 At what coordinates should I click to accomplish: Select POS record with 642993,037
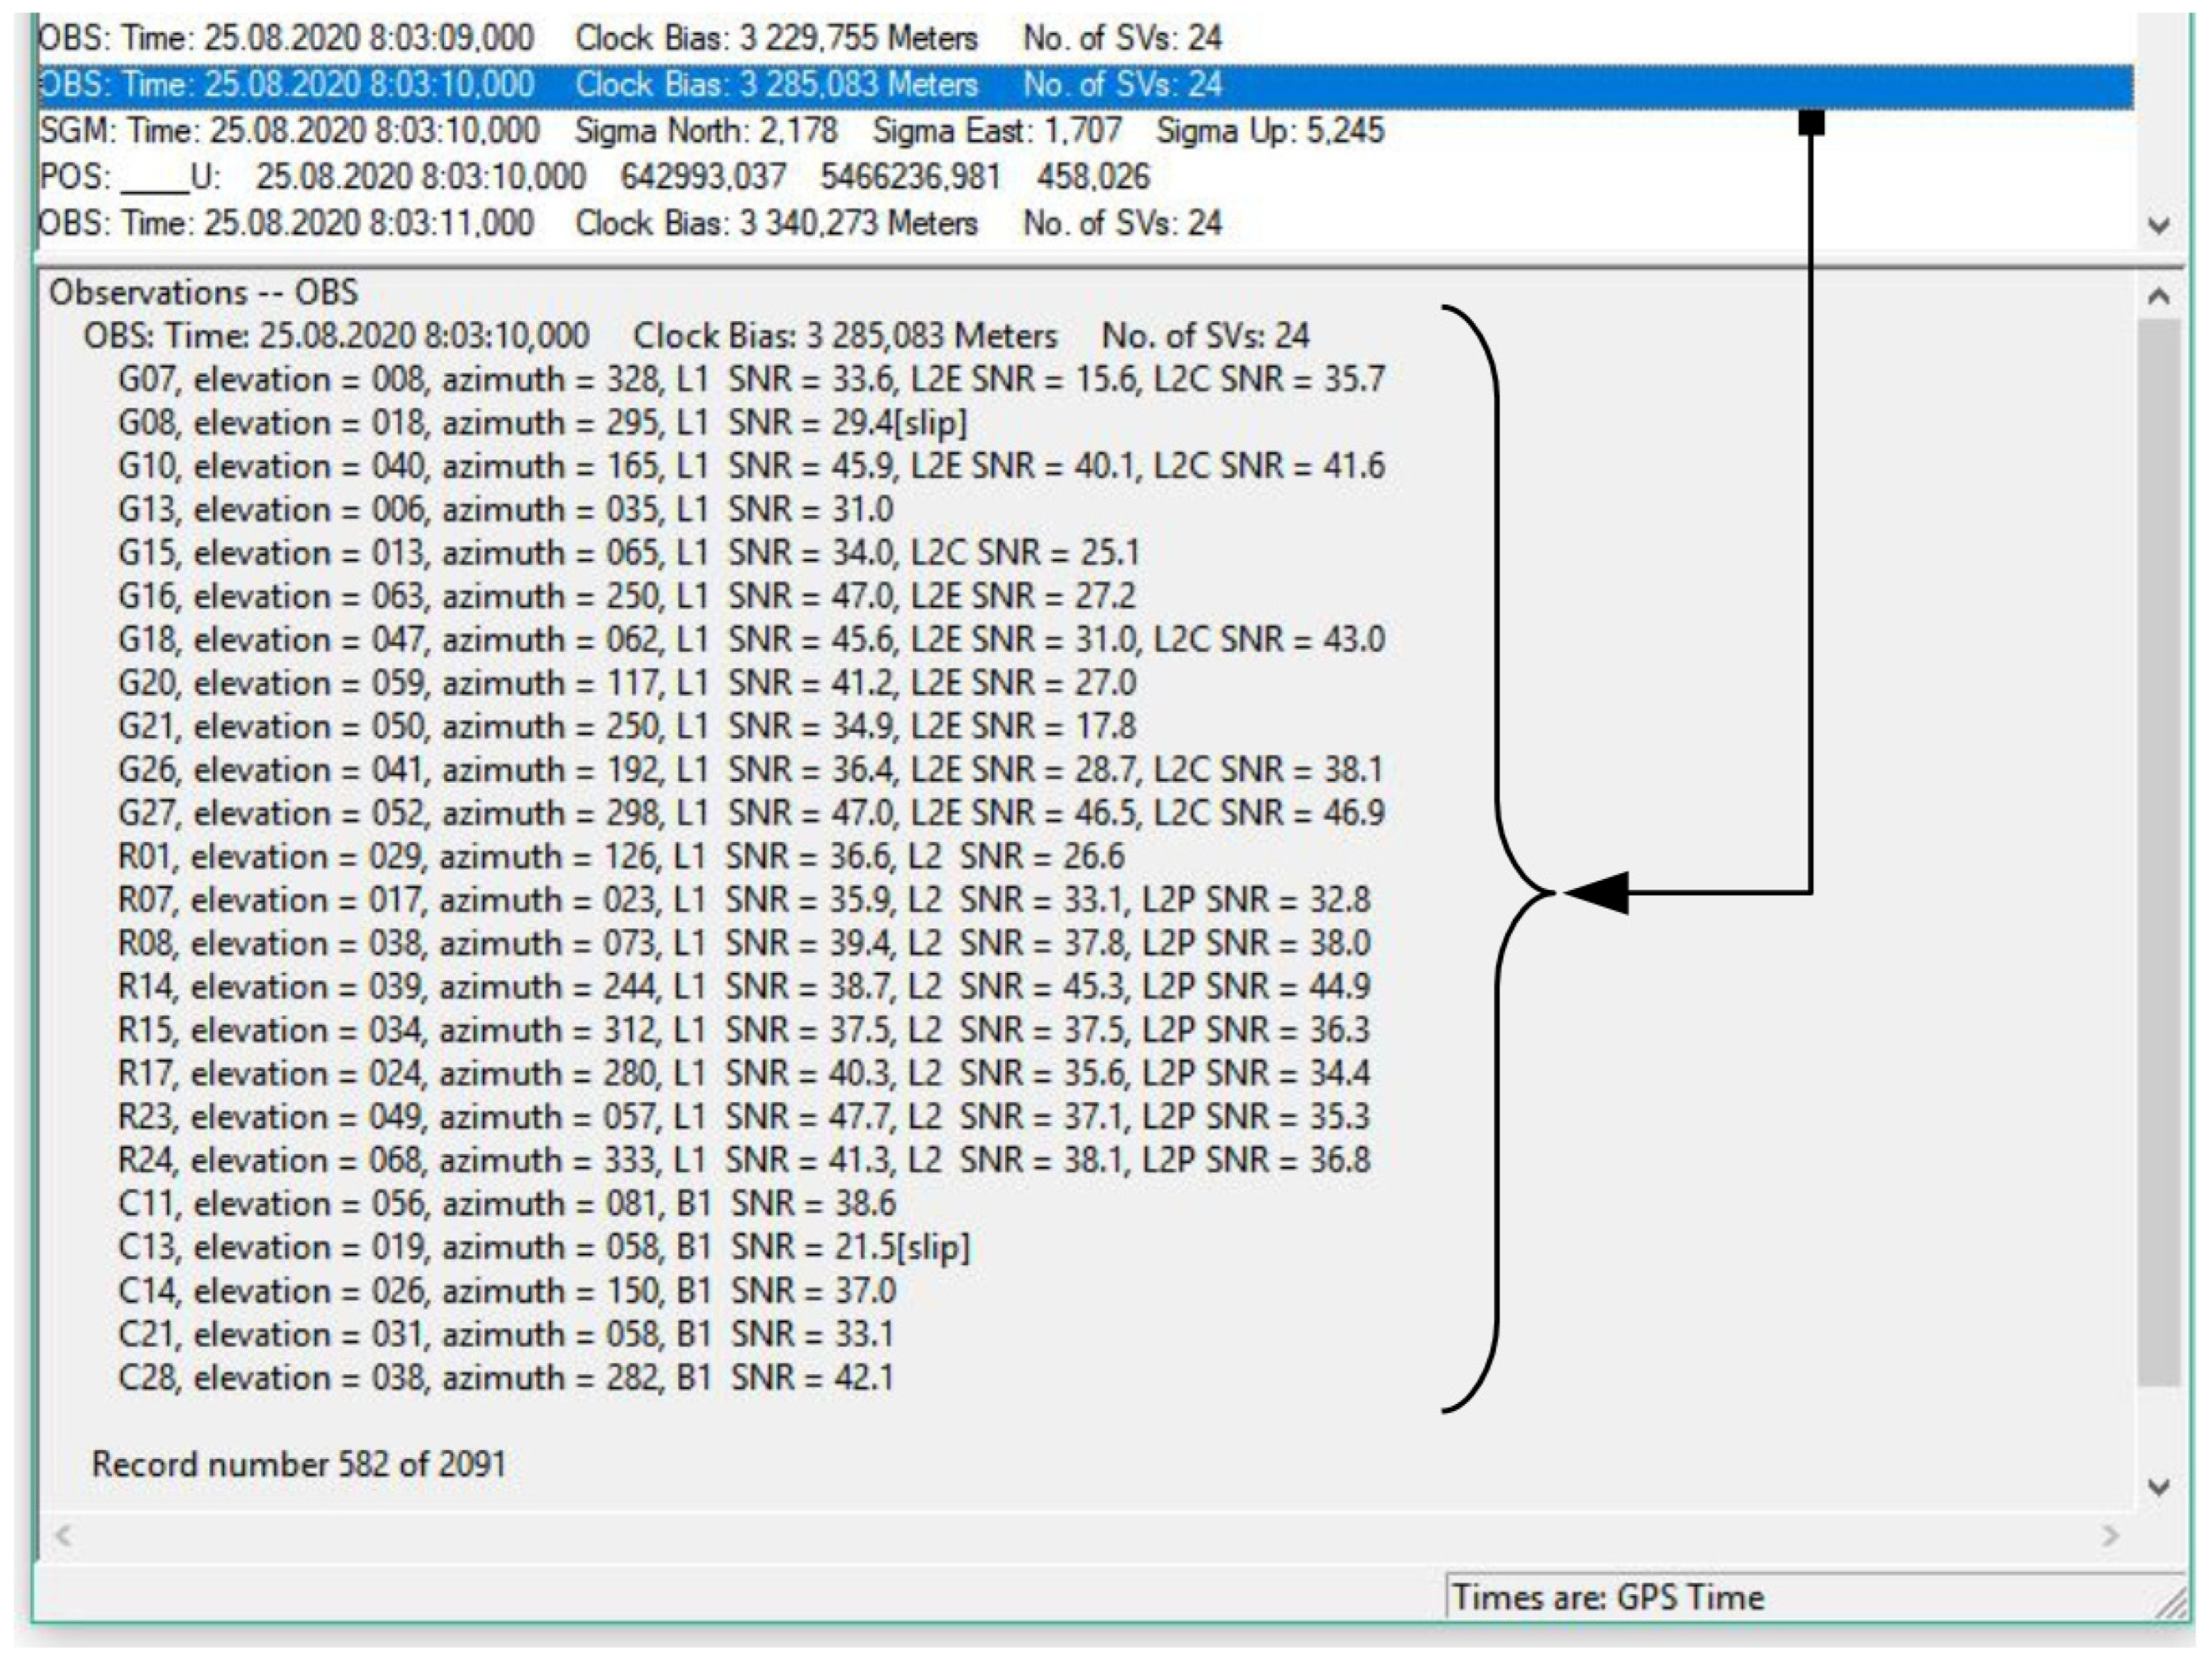[x=594, y=177]
